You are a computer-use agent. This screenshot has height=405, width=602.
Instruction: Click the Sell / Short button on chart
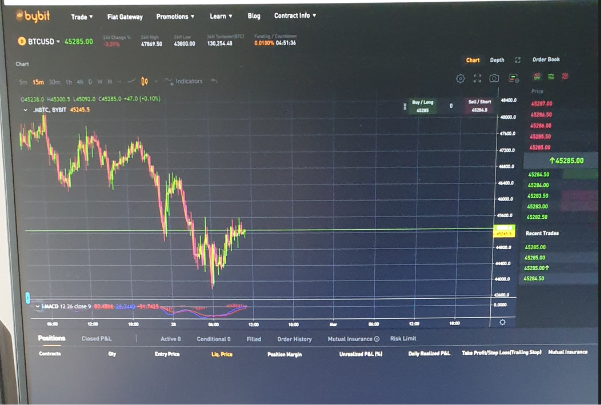480,106
